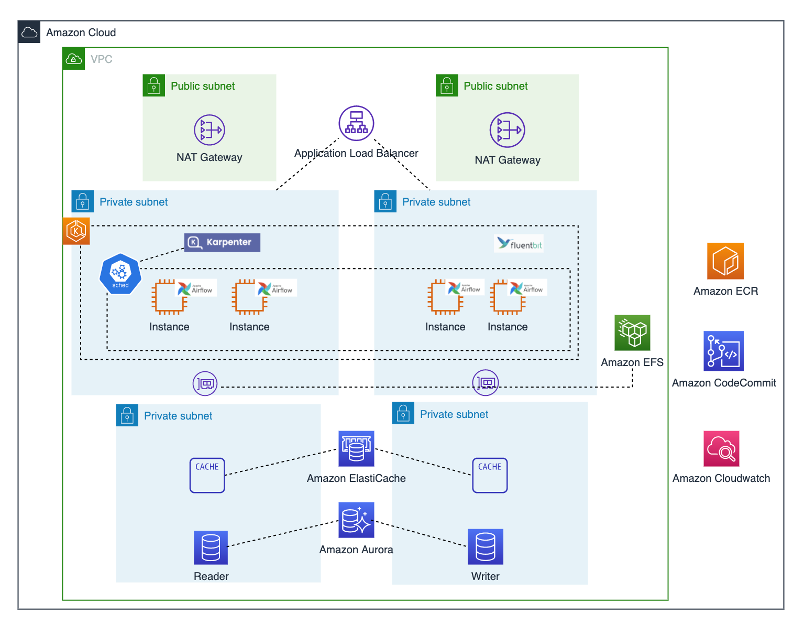793x625 pixels.
Task: Click the green VPC cloud icon
Action: [74, 59]
